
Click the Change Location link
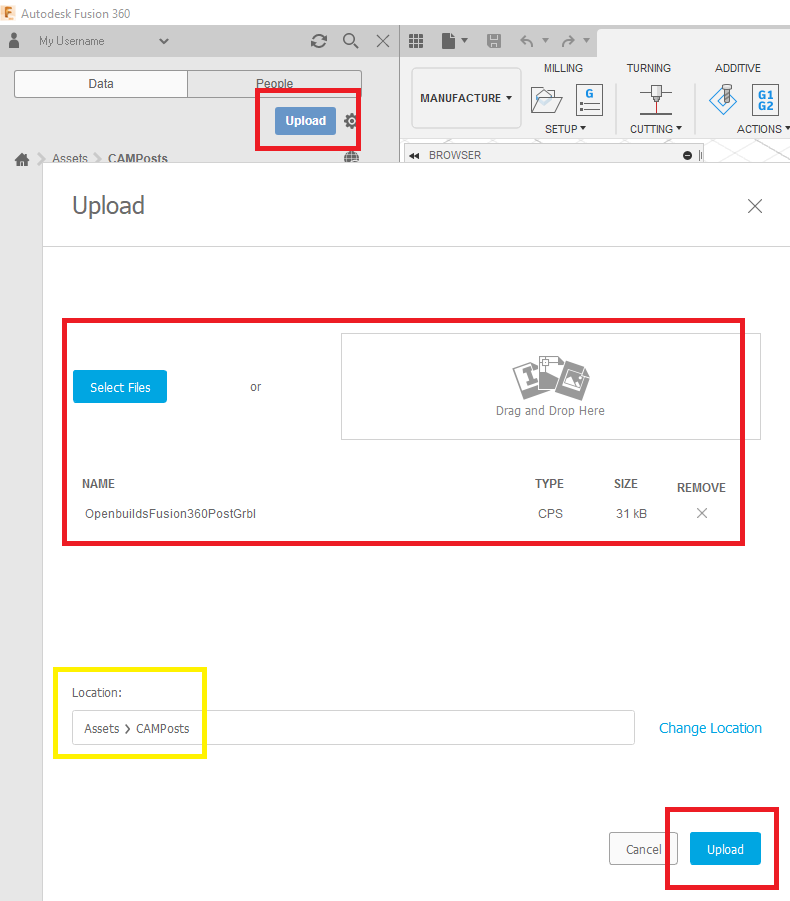coord(710,728)
